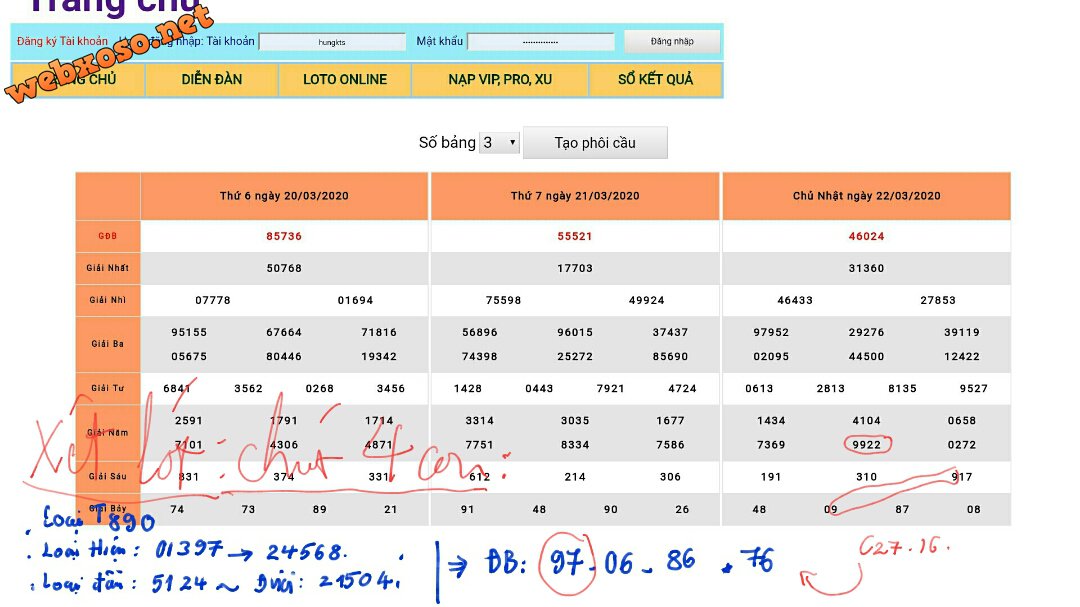The width and height of the screenshot is (1080, 607).
Task: Select the Giải Tư row label
Action: [x=107, y=388]
